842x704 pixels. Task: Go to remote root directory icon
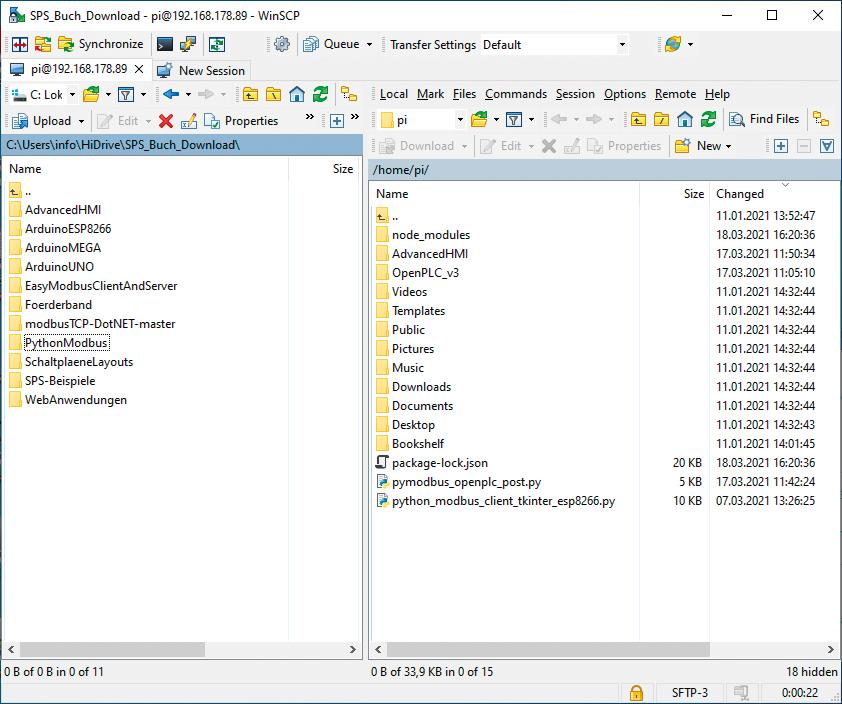[x=661, y=119]
